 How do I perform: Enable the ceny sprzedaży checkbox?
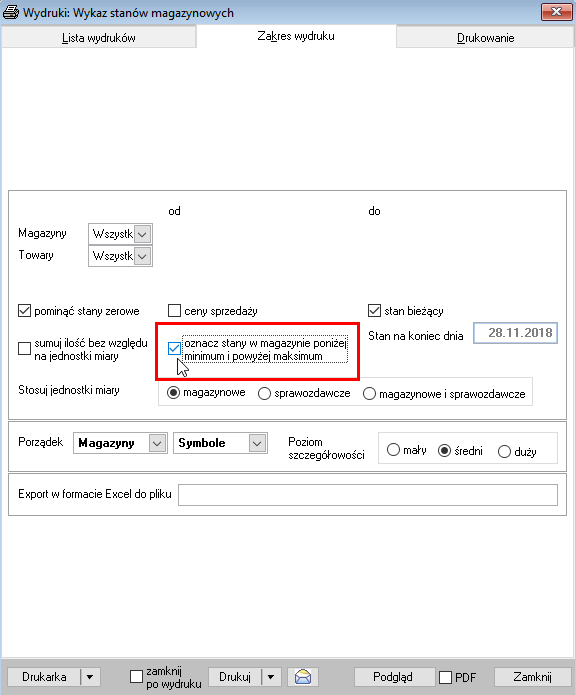(175, 311)
